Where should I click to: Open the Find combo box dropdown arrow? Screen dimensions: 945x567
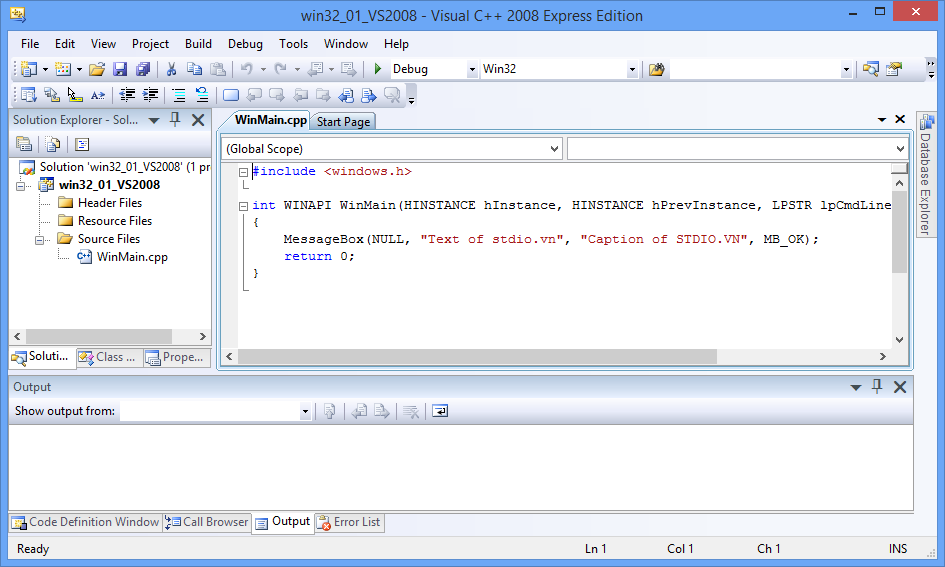click(x=846, y=69)
